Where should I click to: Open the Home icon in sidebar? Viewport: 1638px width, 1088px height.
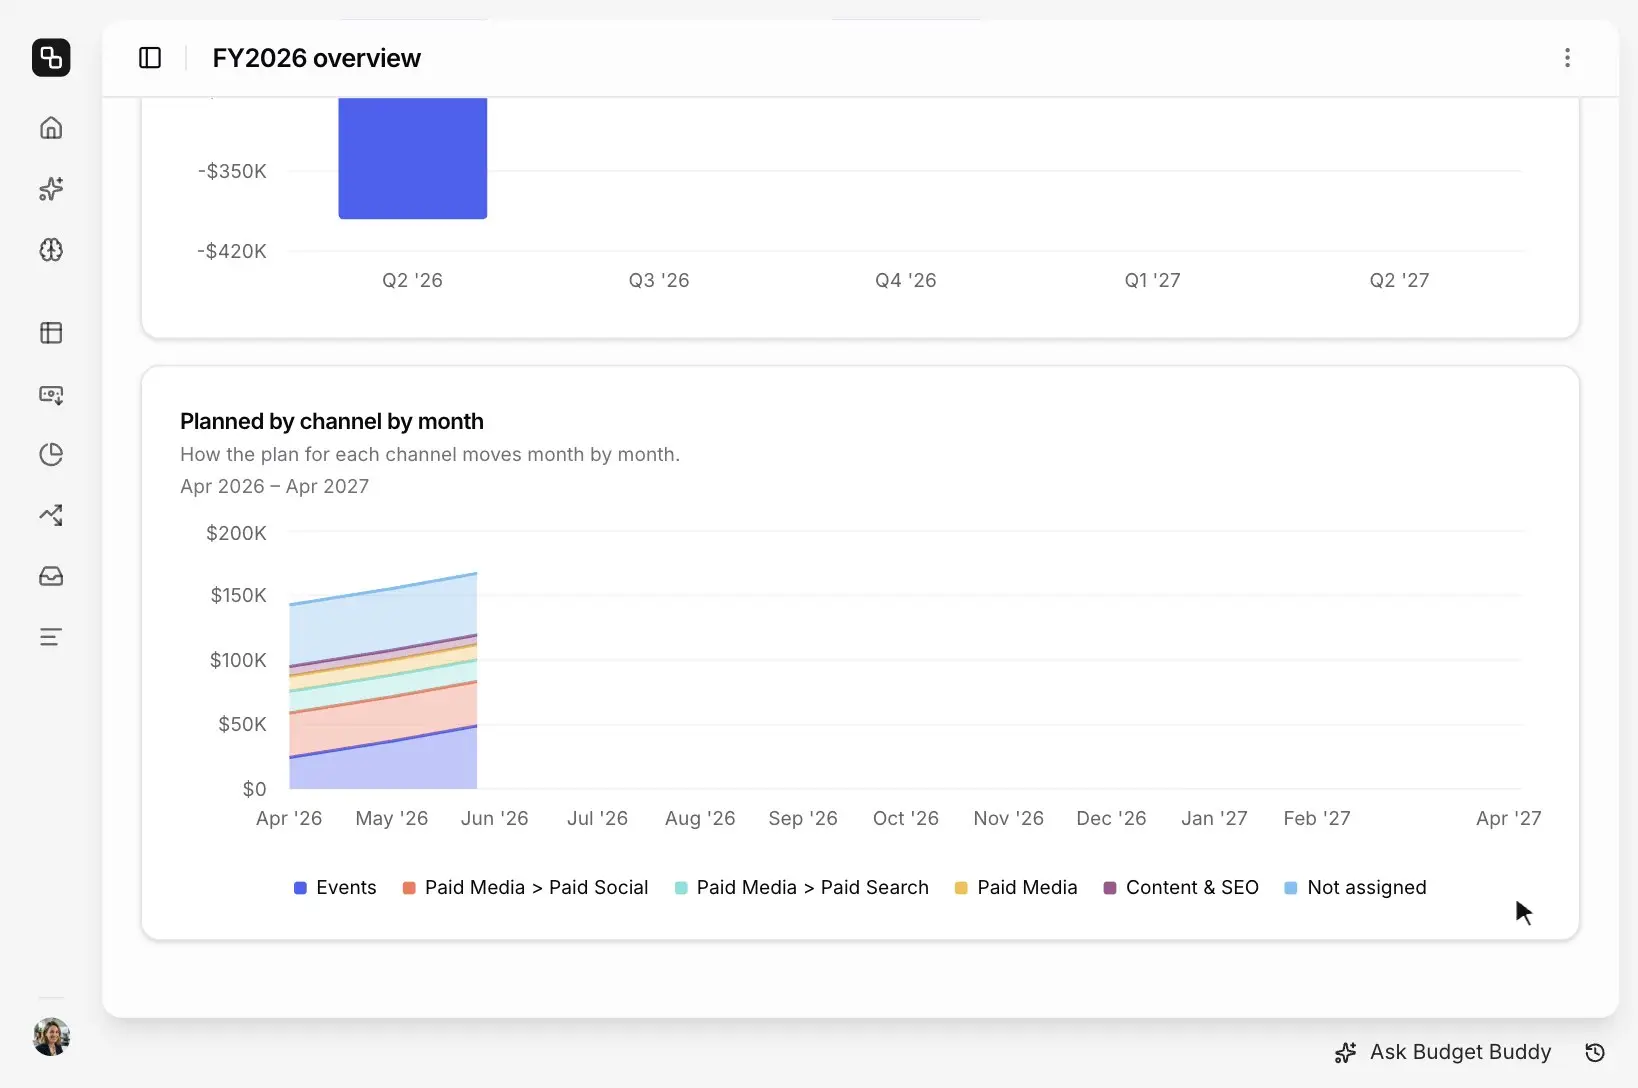(x=51, y=128)
